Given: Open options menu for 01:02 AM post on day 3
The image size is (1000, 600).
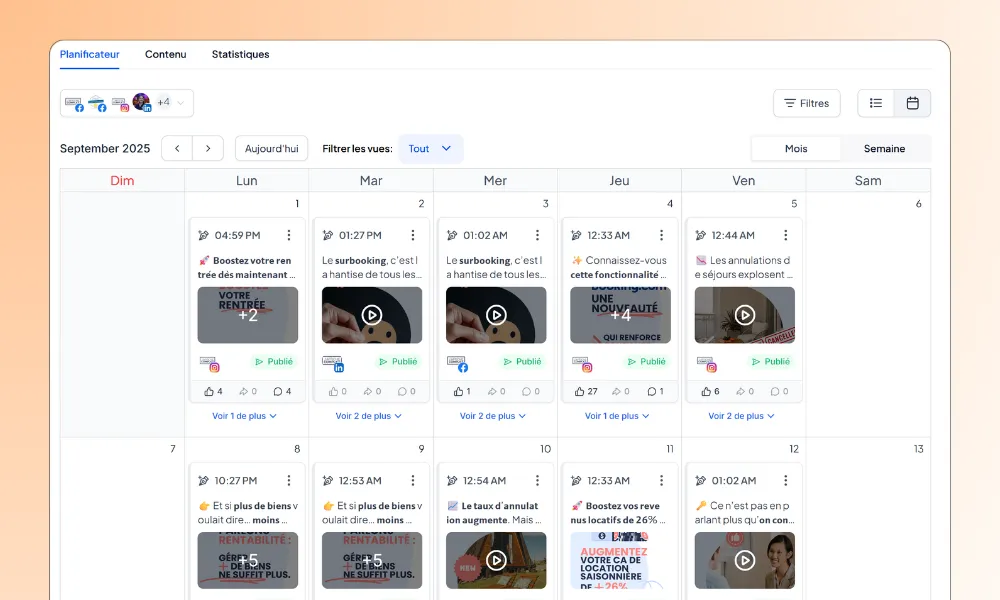Looking at the screenshot, I should [538, 235].
